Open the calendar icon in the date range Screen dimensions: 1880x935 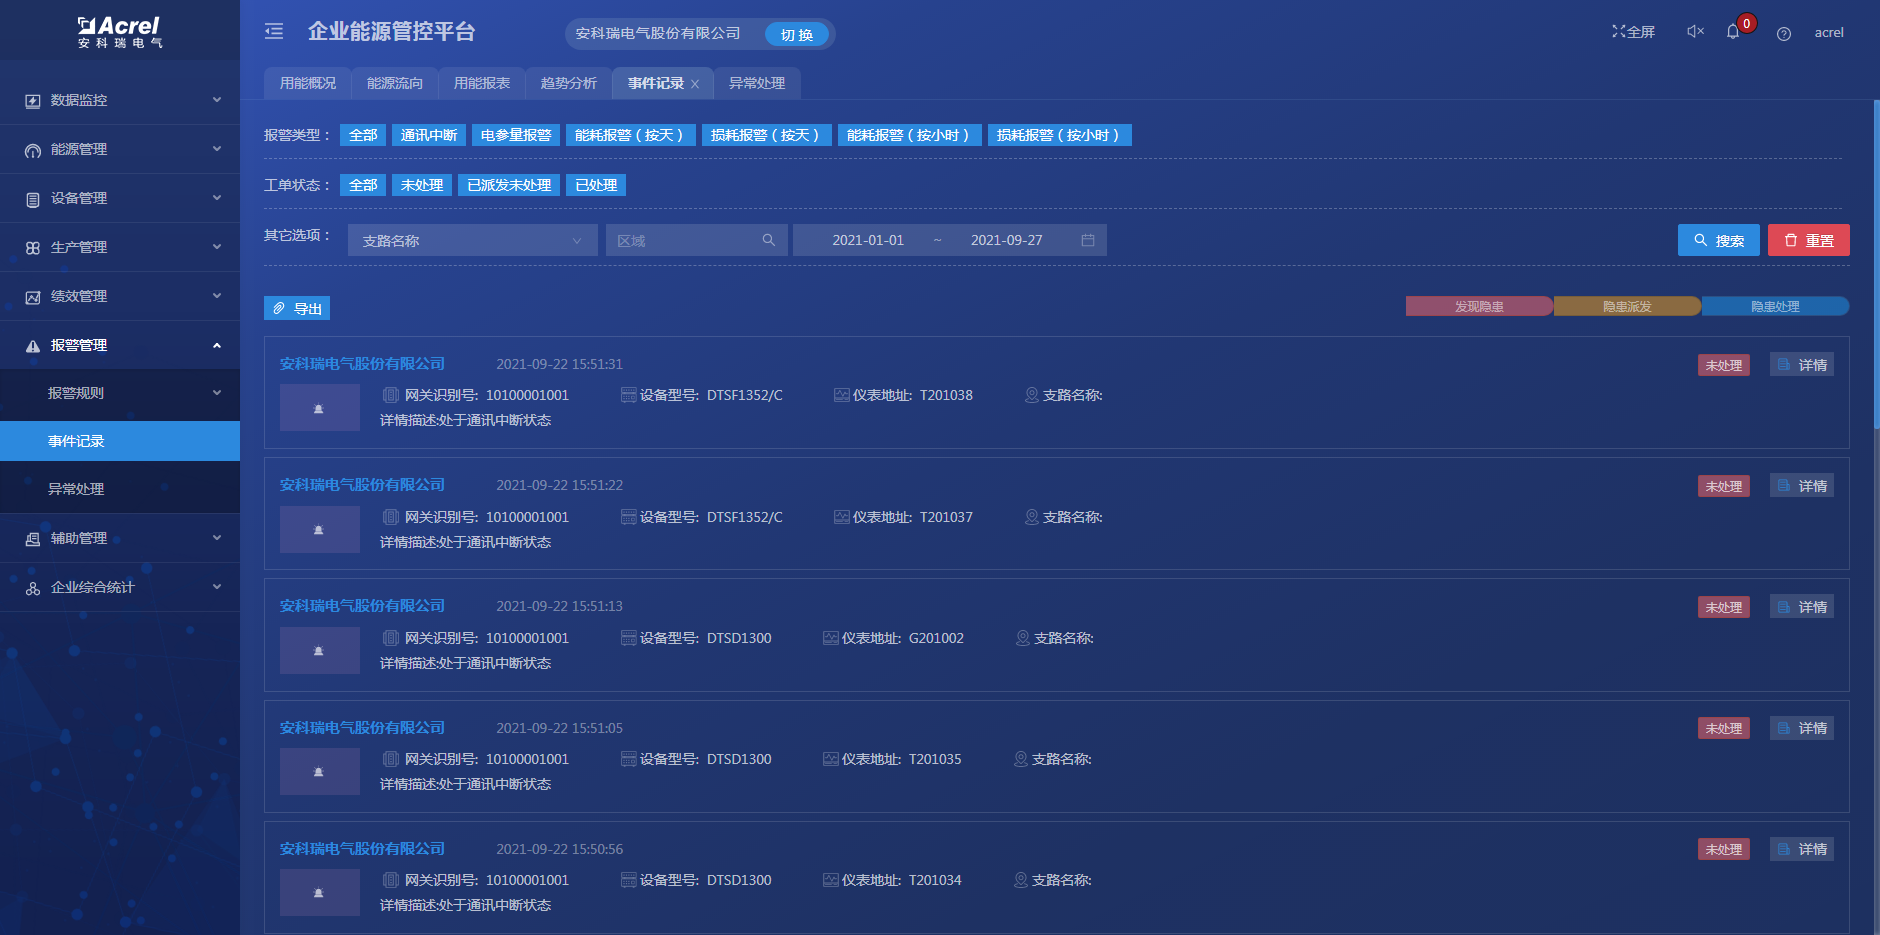1090,240
